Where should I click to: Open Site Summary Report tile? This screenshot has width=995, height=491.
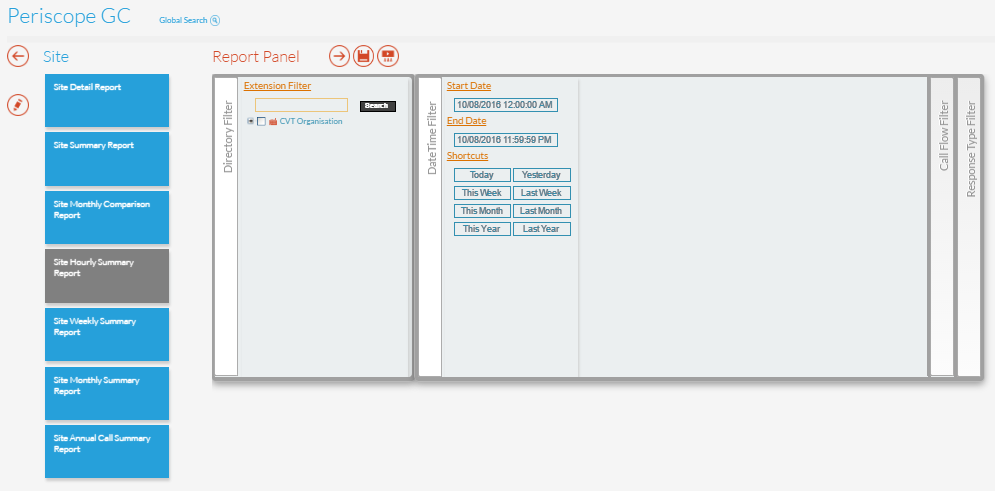[107, 159]
